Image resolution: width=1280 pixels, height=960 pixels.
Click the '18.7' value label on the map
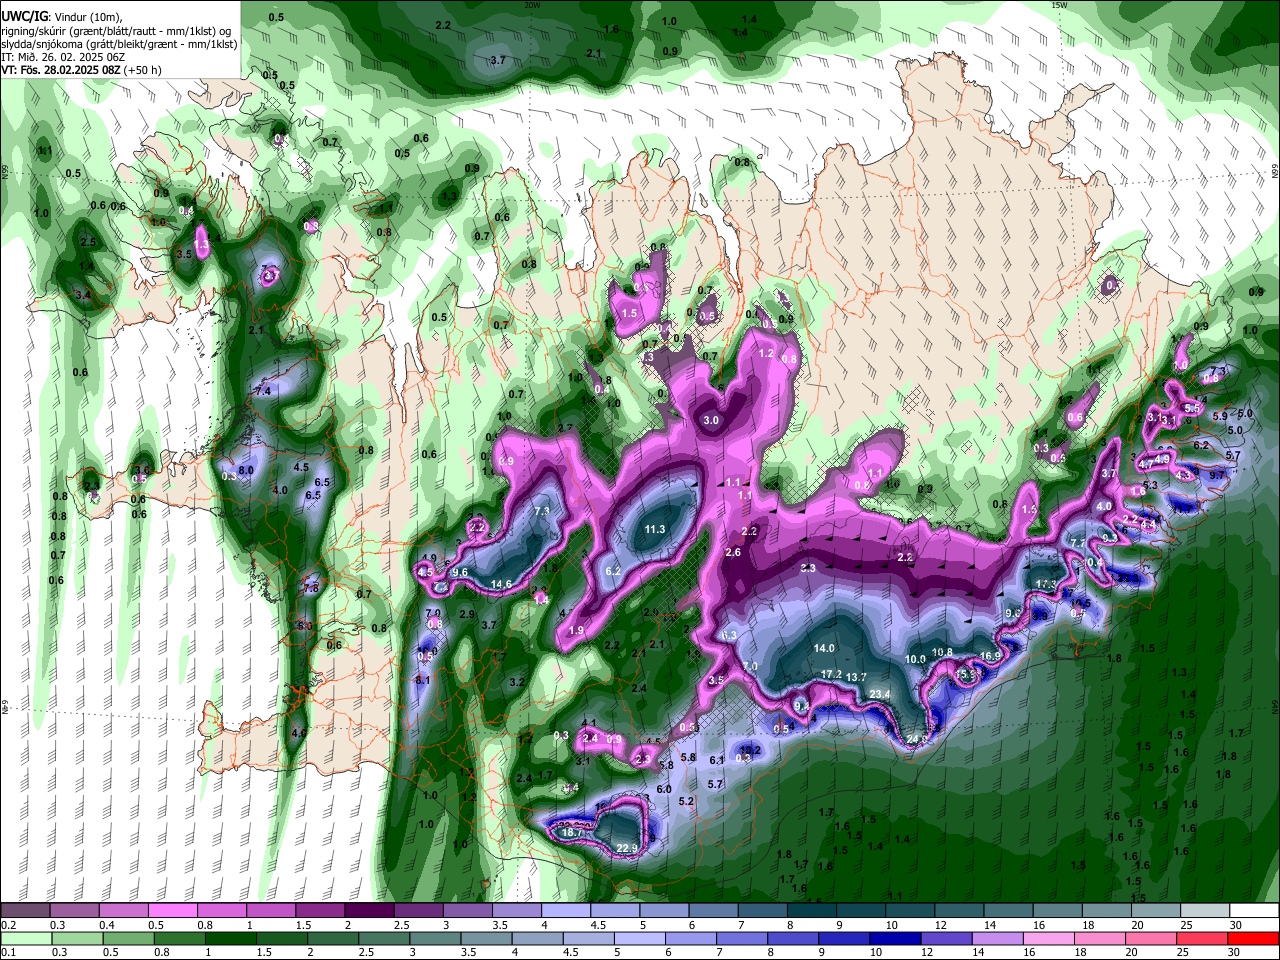[573, 832]
